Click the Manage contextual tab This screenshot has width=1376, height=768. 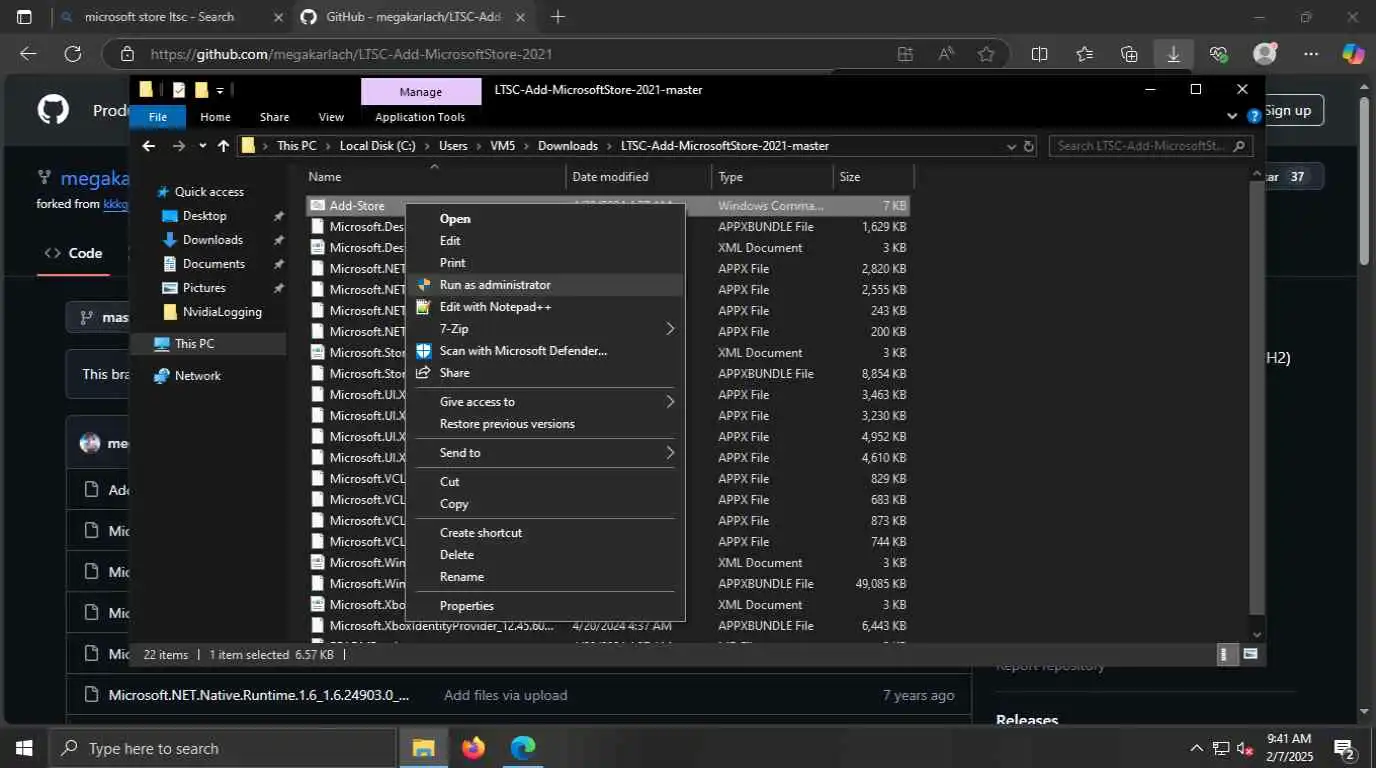pos(420,91)
